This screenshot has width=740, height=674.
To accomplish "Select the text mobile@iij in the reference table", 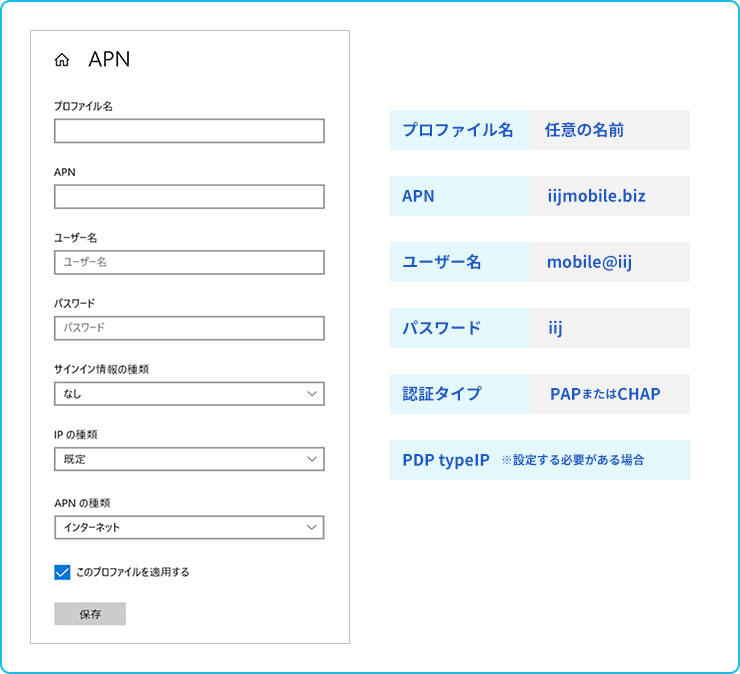I will click(589, 262).
